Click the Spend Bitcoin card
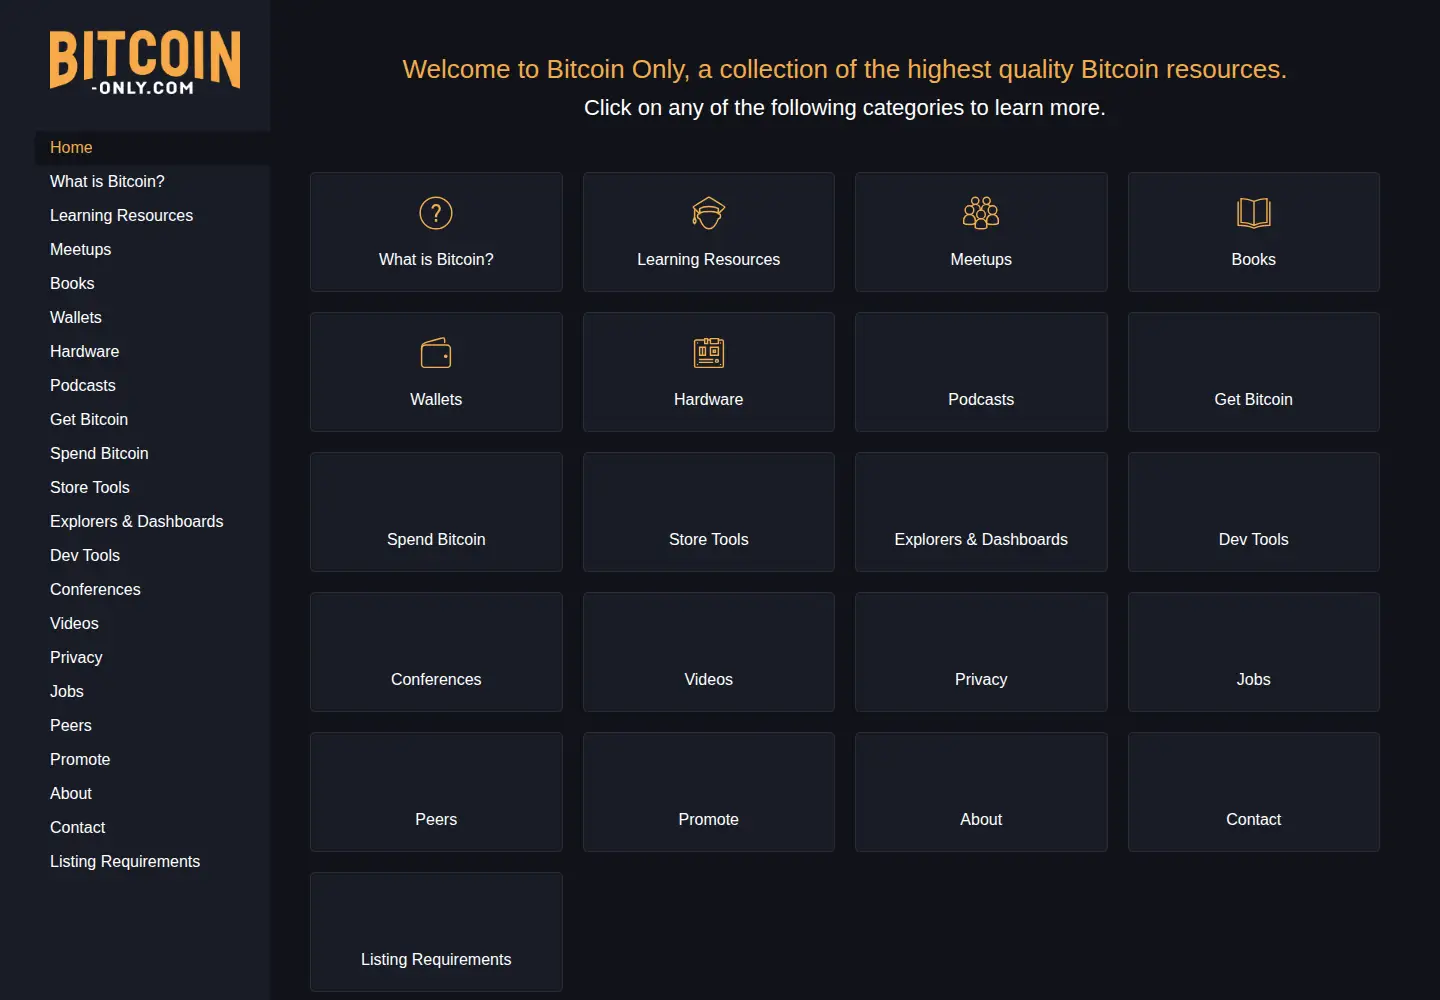The height and width of the screenshot is (1000, 1440). pyautogui.click(x=436, y=512)
